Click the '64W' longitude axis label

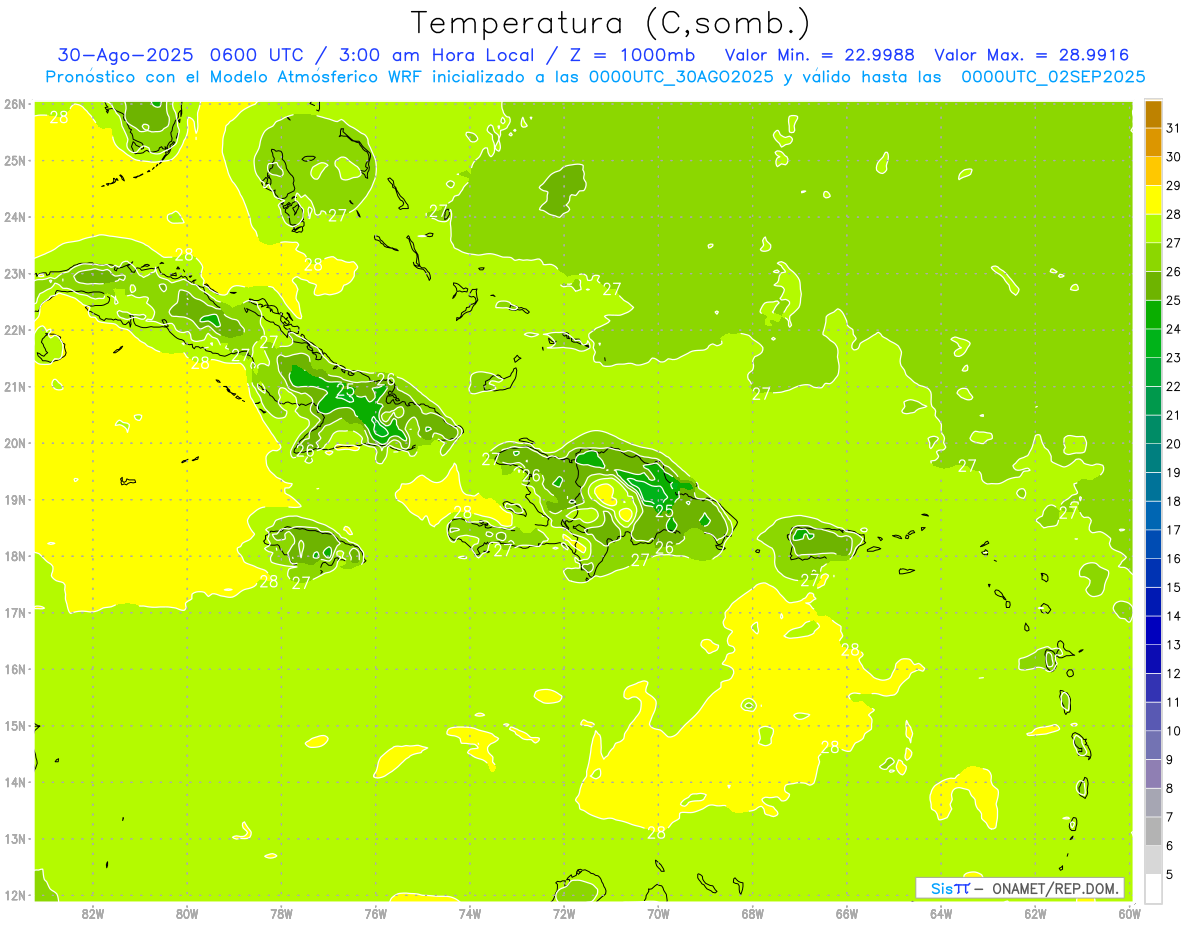[x=941, y=913]
